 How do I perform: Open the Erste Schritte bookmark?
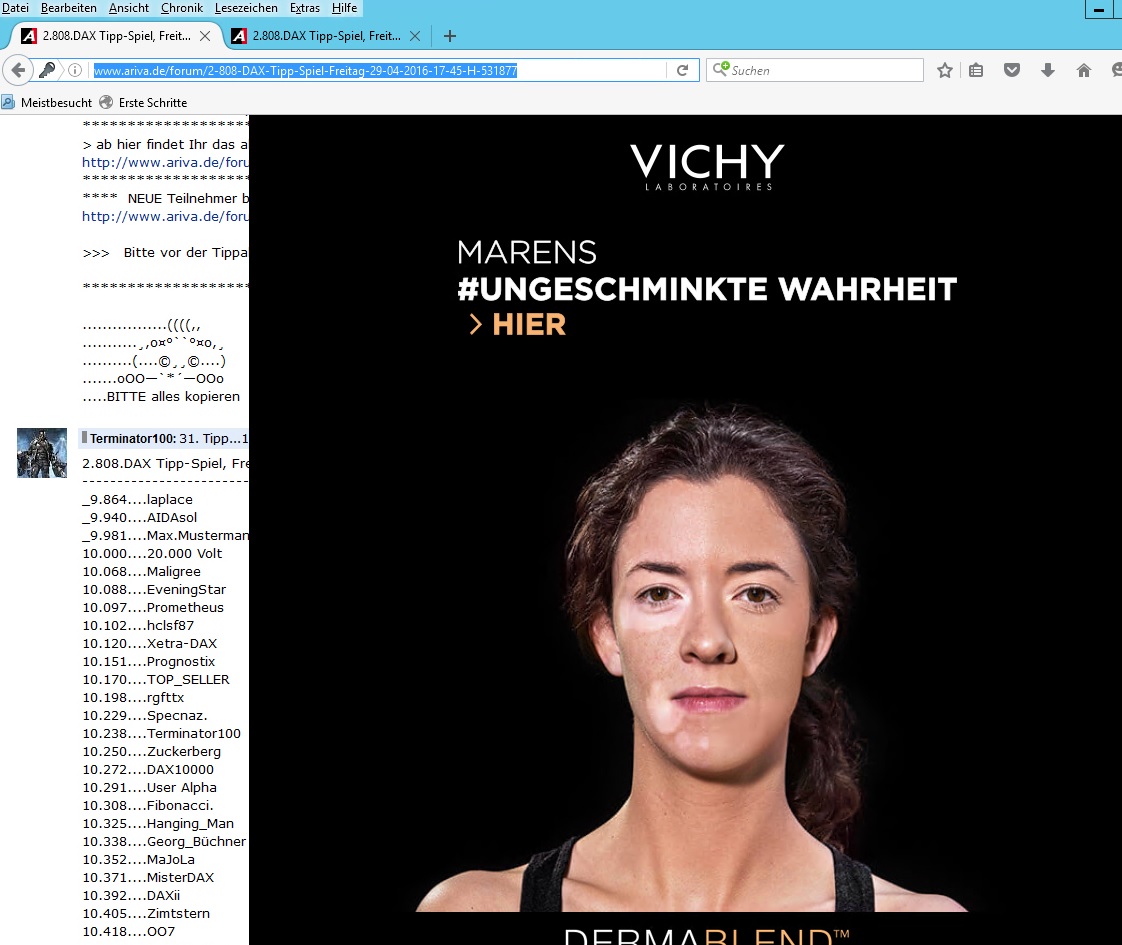tap(143, 102)
